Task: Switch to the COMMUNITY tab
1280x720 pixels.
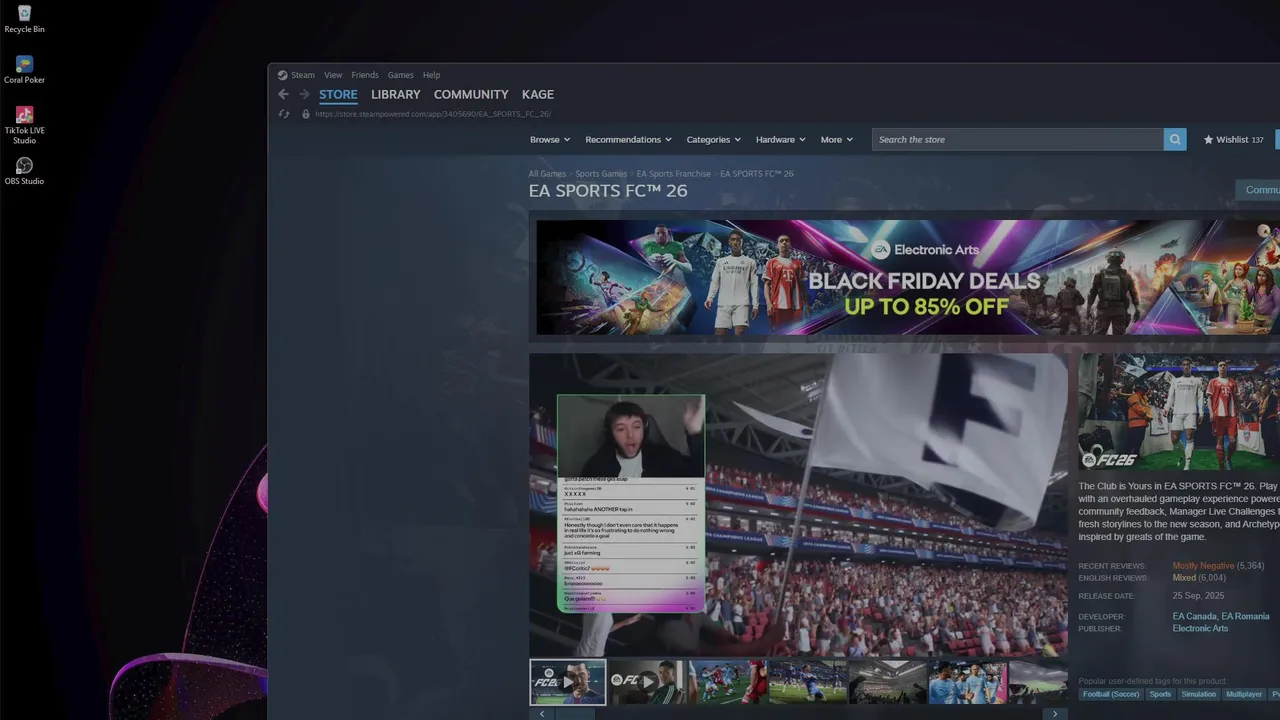Action: click(471, 94)
